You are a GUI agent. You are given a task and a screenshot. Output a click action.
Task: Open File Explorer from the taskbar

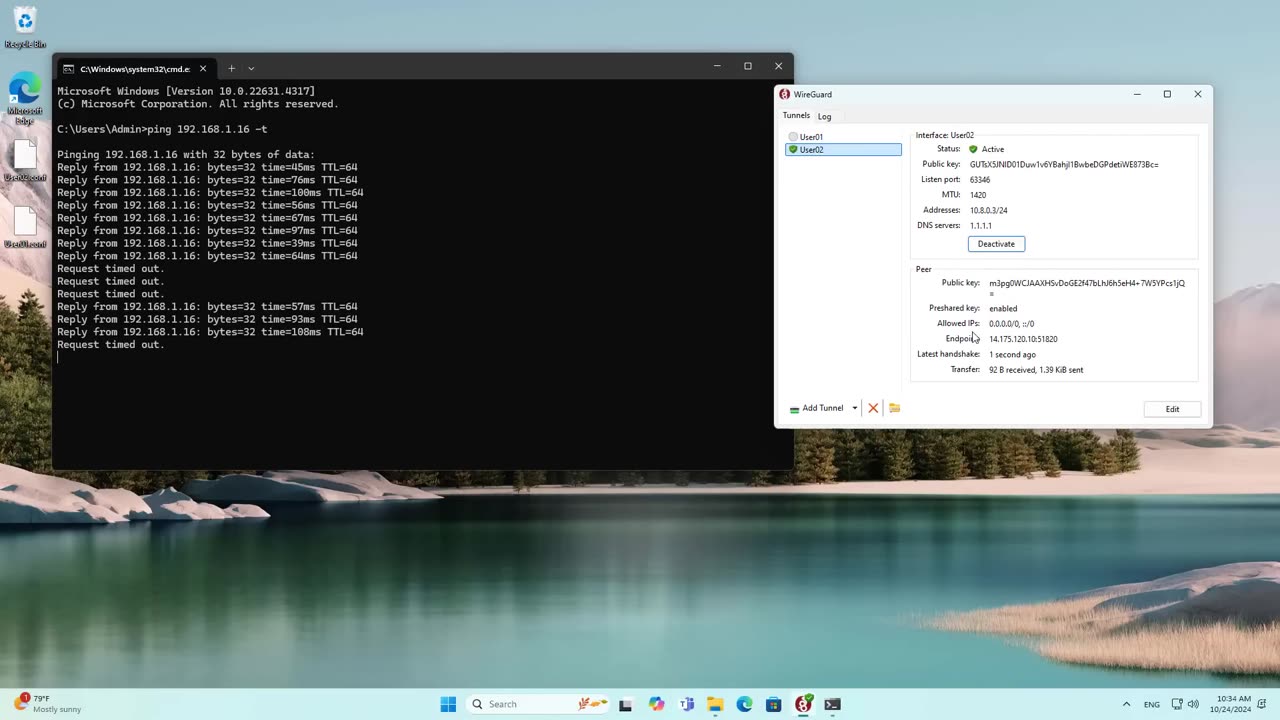(715, 704)
